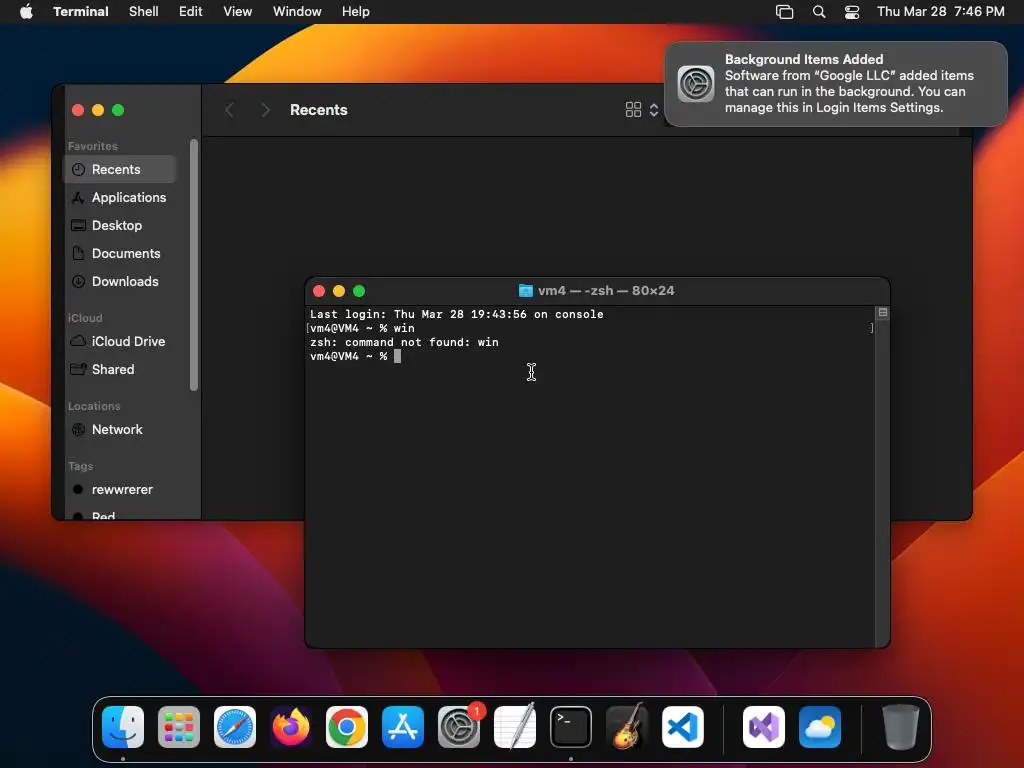Click the date and time in menu bar
1024x768 pixels.
[x=940, y=11]
